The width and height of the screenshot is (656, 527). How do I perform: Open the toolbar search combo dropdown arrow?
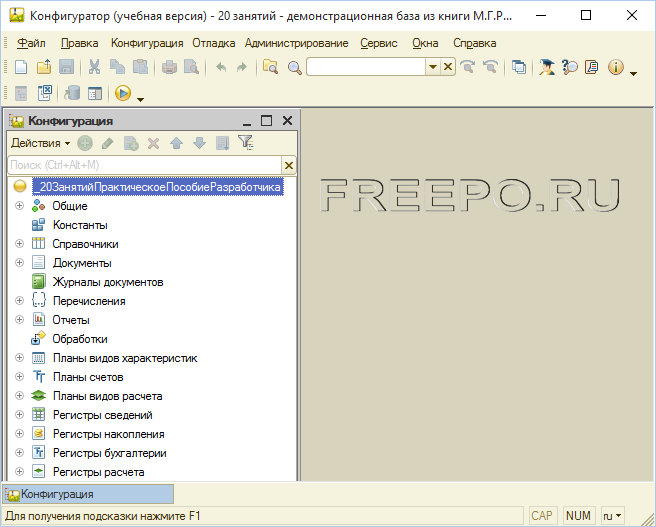click(433, 67)
